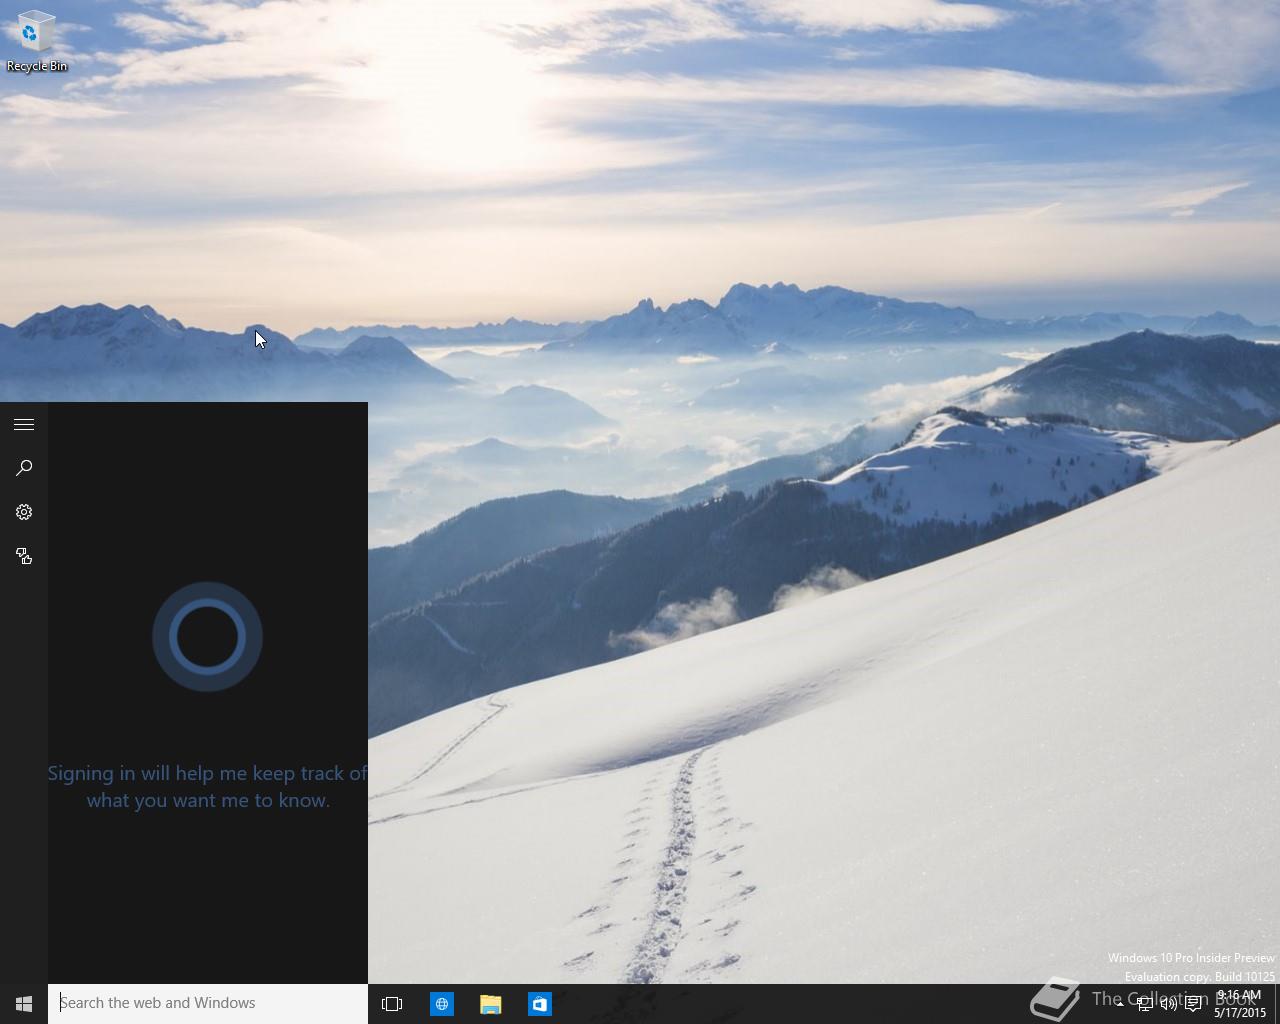
Task: Click the Signing in will help me text
Action: [x=208, y=786]
